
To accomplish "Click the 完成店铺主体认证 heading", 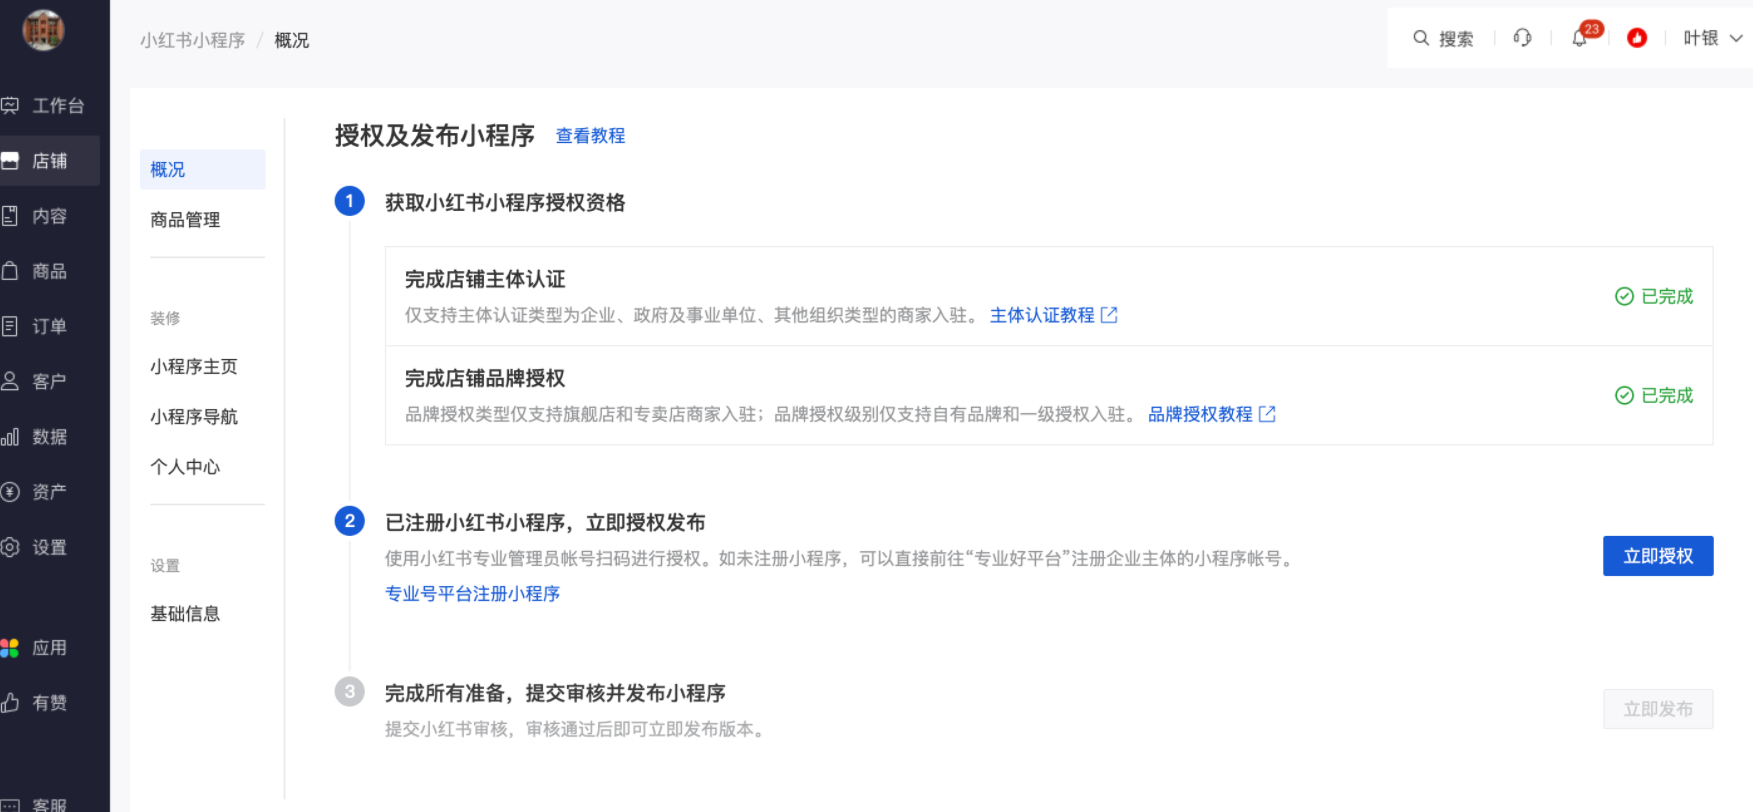I will [485, 279].
